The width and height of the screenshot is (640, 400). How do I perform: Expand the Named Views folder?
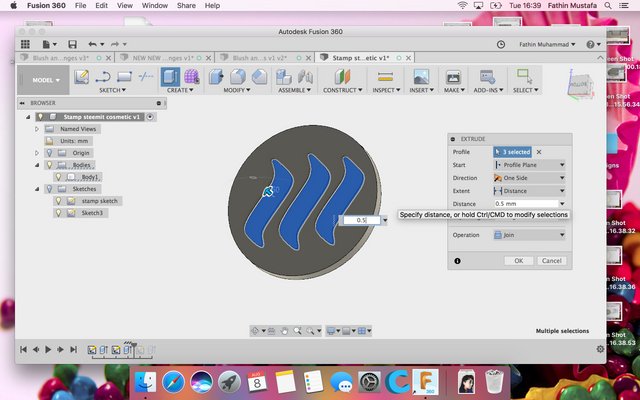pos(37,129)
